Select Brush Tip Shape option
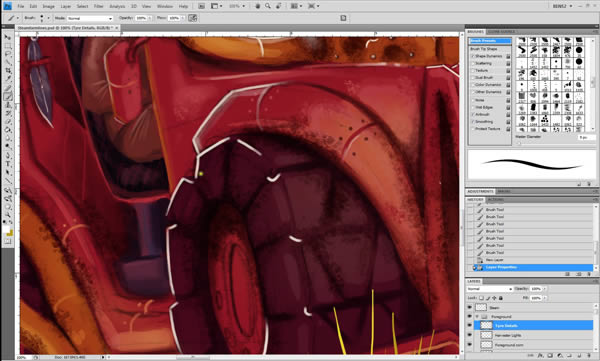This screenshot has height=361, width=600. pos(484,49)
